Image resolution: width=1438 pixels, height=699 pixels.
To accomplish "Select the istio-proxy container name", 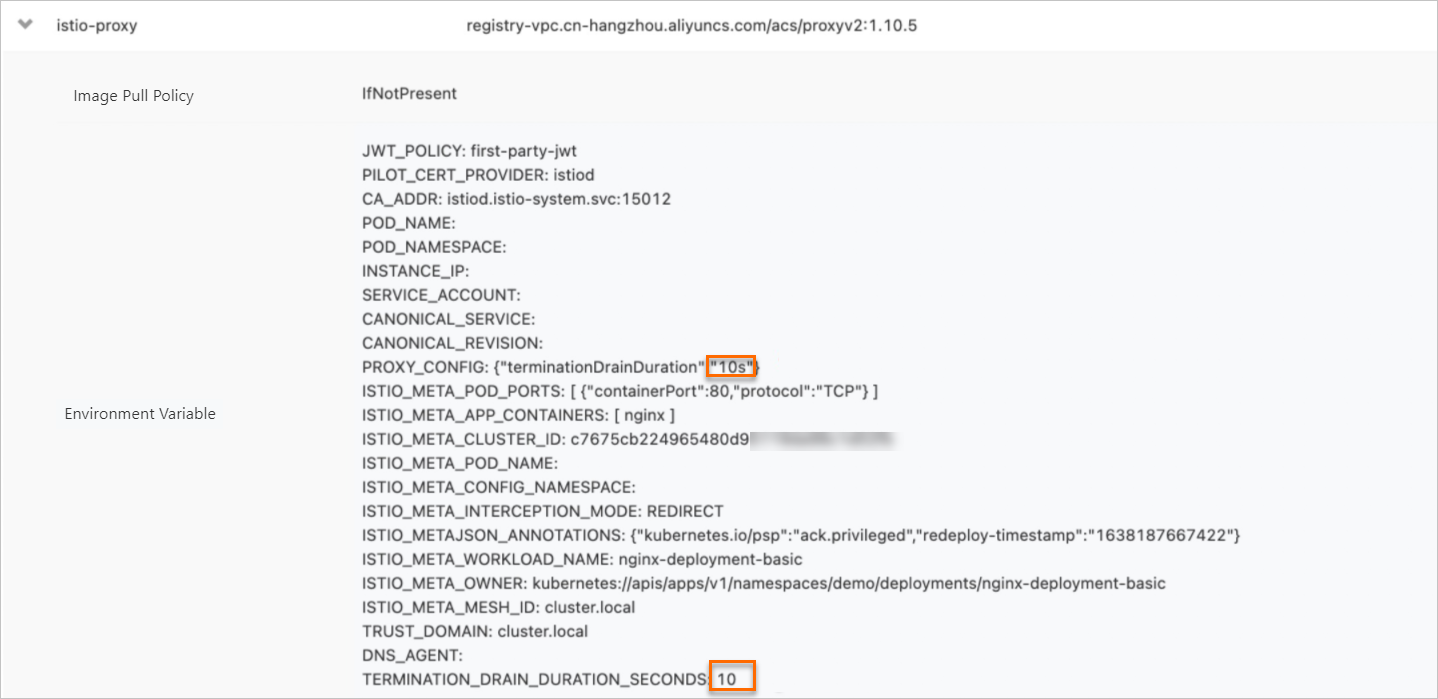I will tap(96, 26).
